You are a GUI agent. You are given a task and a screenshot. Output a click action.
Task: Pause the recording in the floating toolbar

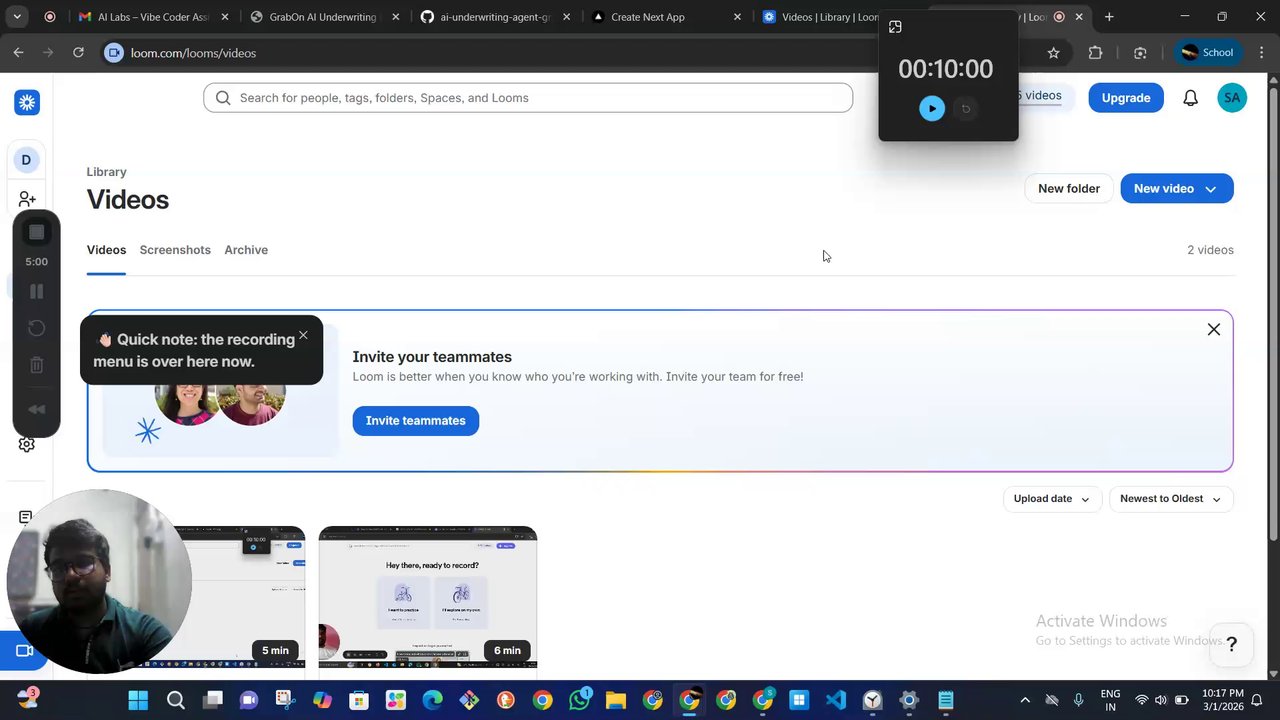click(x=36, y=291)
